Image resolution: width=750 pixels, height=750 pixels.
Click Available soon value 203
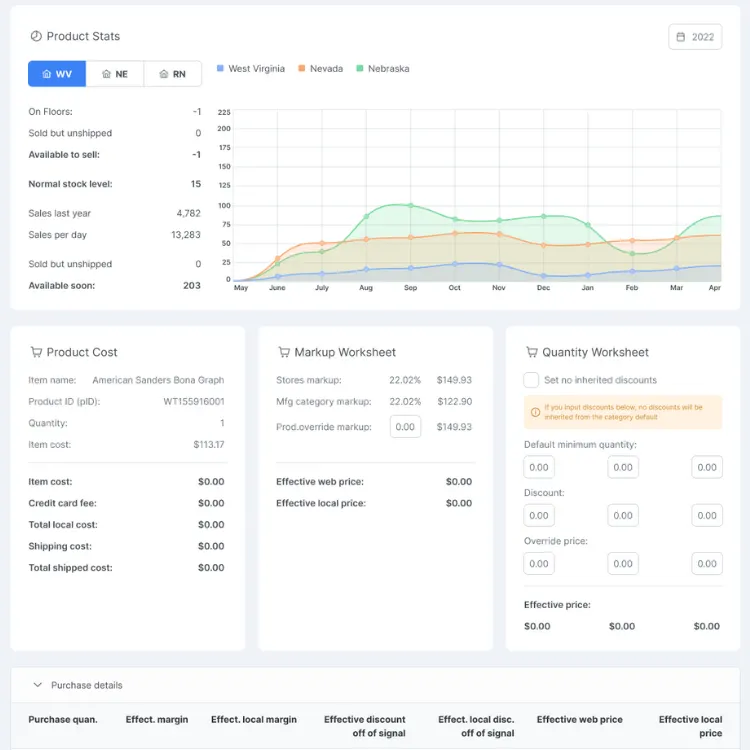click(x=192, y=286)
